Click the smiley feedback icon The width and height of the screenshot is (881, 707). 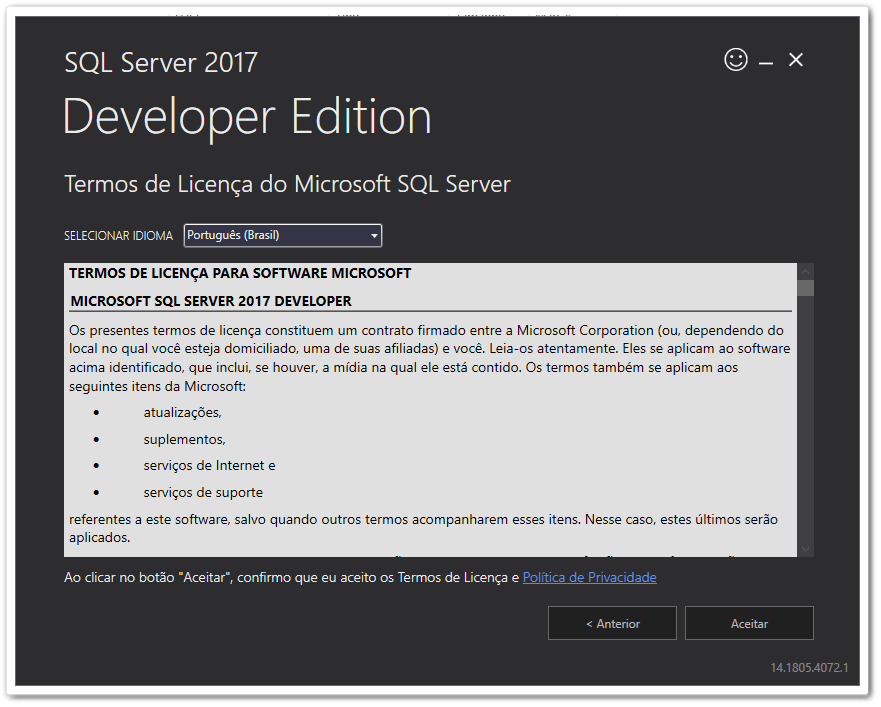pyautogui.click(x=735, y=60)
